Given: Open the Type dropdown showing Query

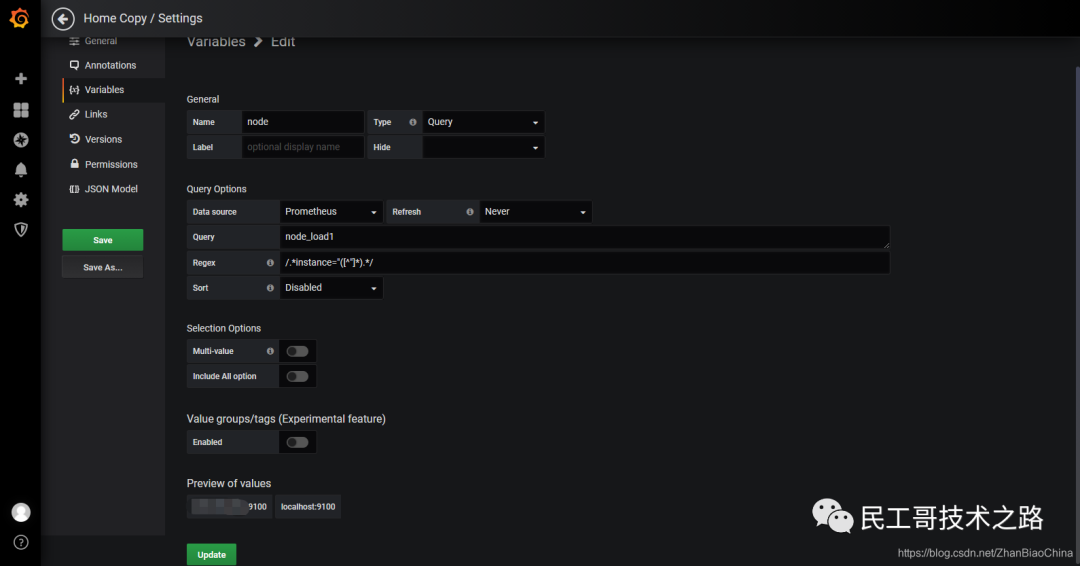Looking at the screenshot, I should click(x=483, y=122).
